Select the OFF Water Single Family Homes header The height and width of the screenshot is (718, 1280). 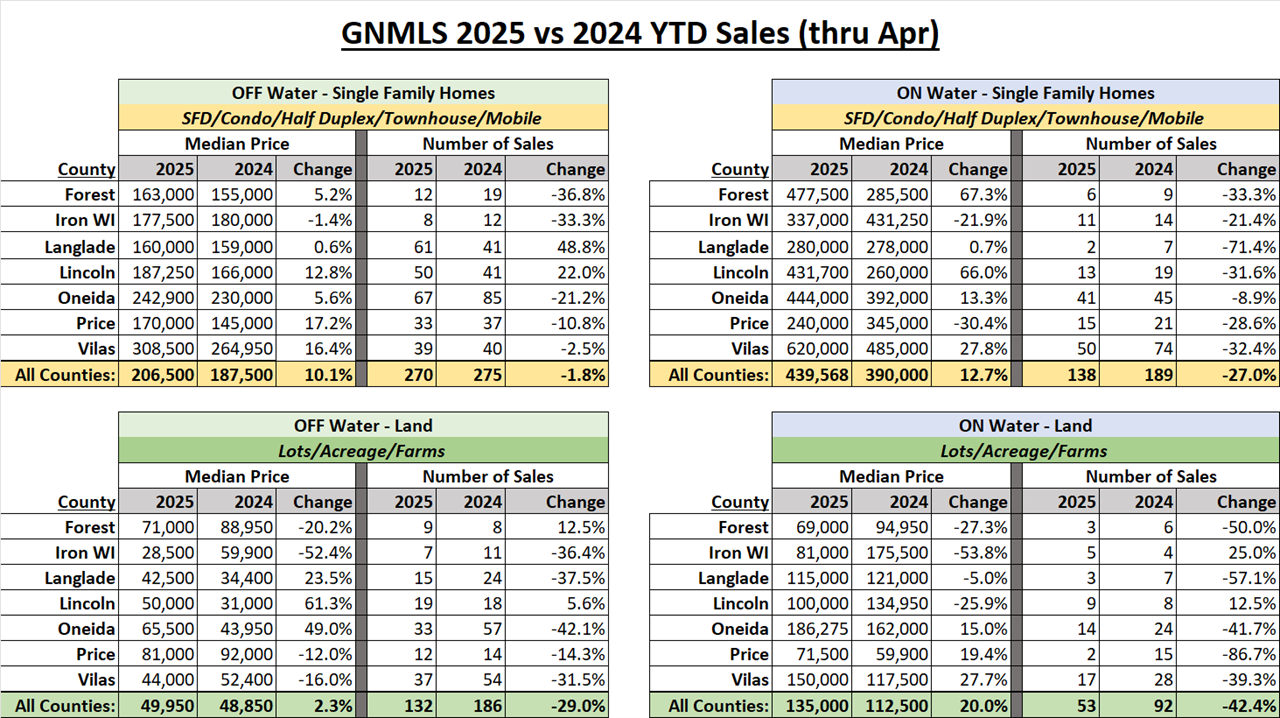(363, 93)
